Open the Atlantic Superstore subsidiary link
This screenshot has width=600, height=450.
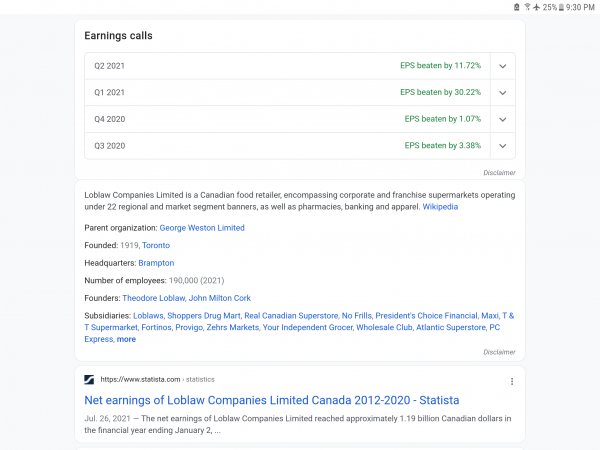pos(451,328)
